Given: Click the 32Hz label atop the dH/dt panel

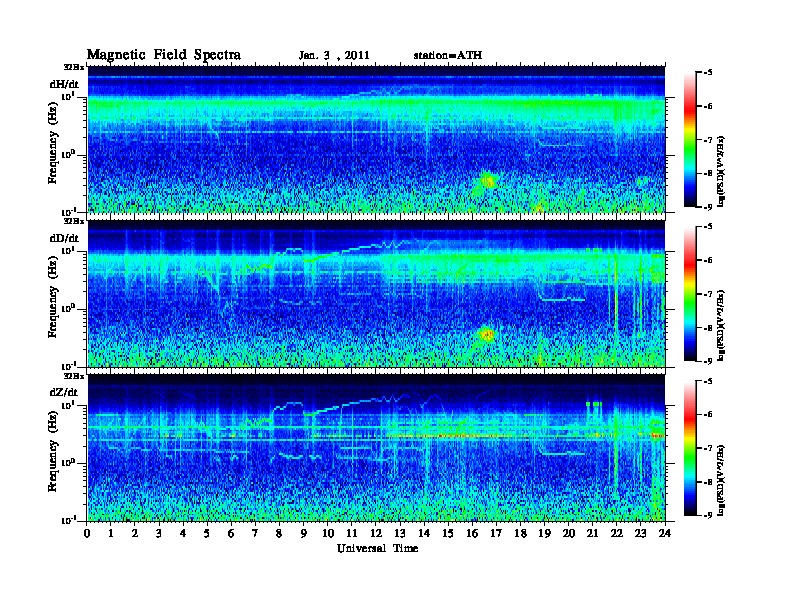Looking at the screenshot, I should 74,67.
